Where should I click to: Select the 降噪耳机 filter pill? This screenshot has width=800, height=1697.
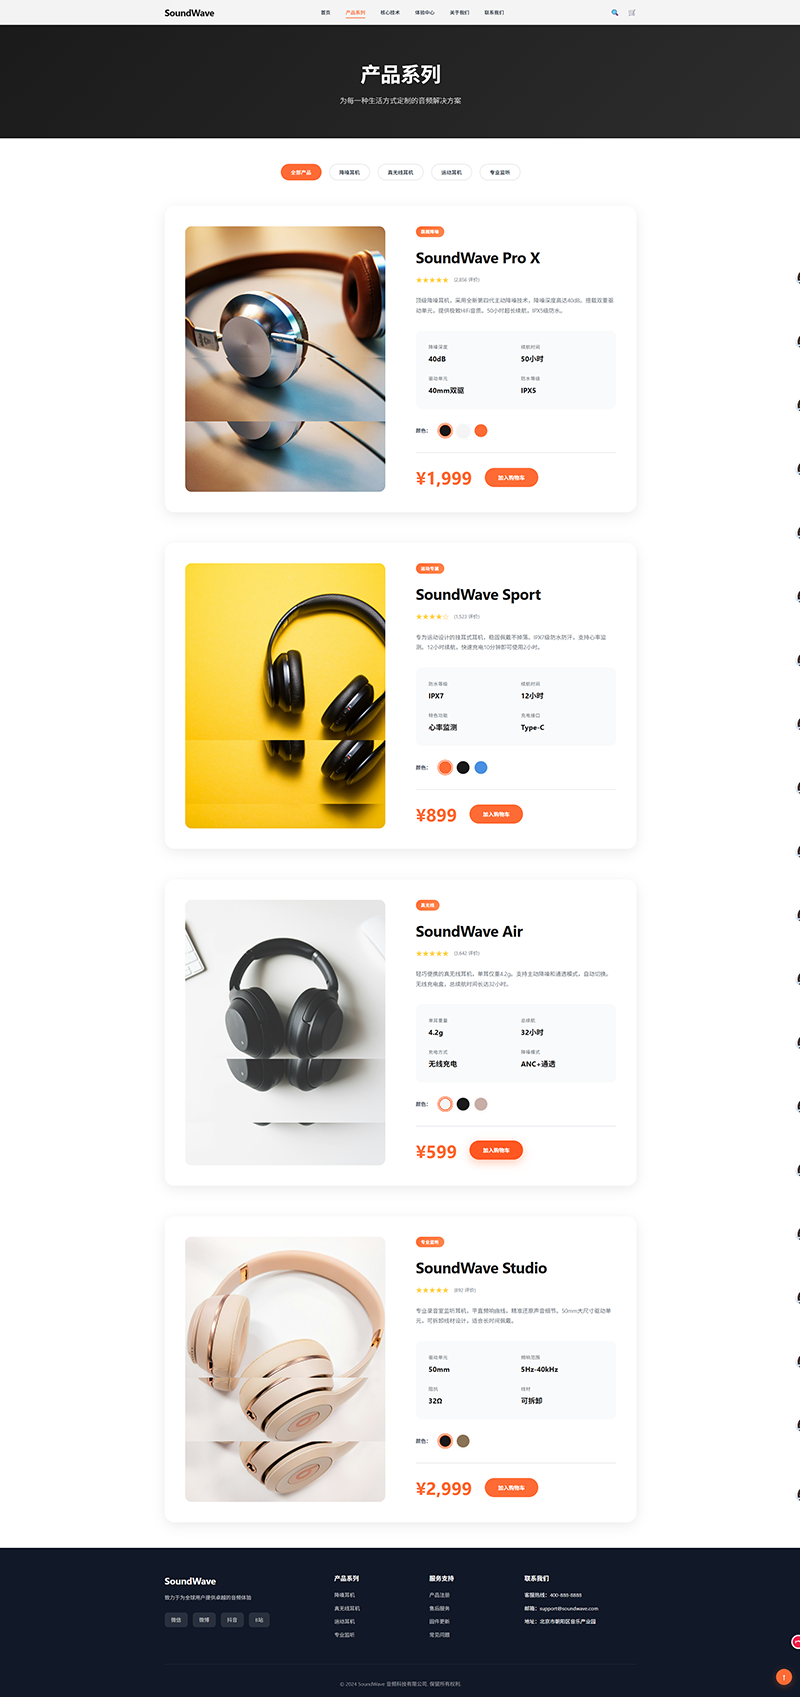click(349, 172)
